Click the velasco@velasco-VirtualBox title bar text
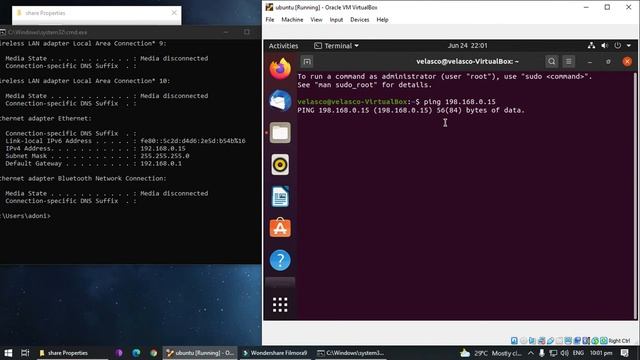 pyautogui.click(x=467, y=62)
